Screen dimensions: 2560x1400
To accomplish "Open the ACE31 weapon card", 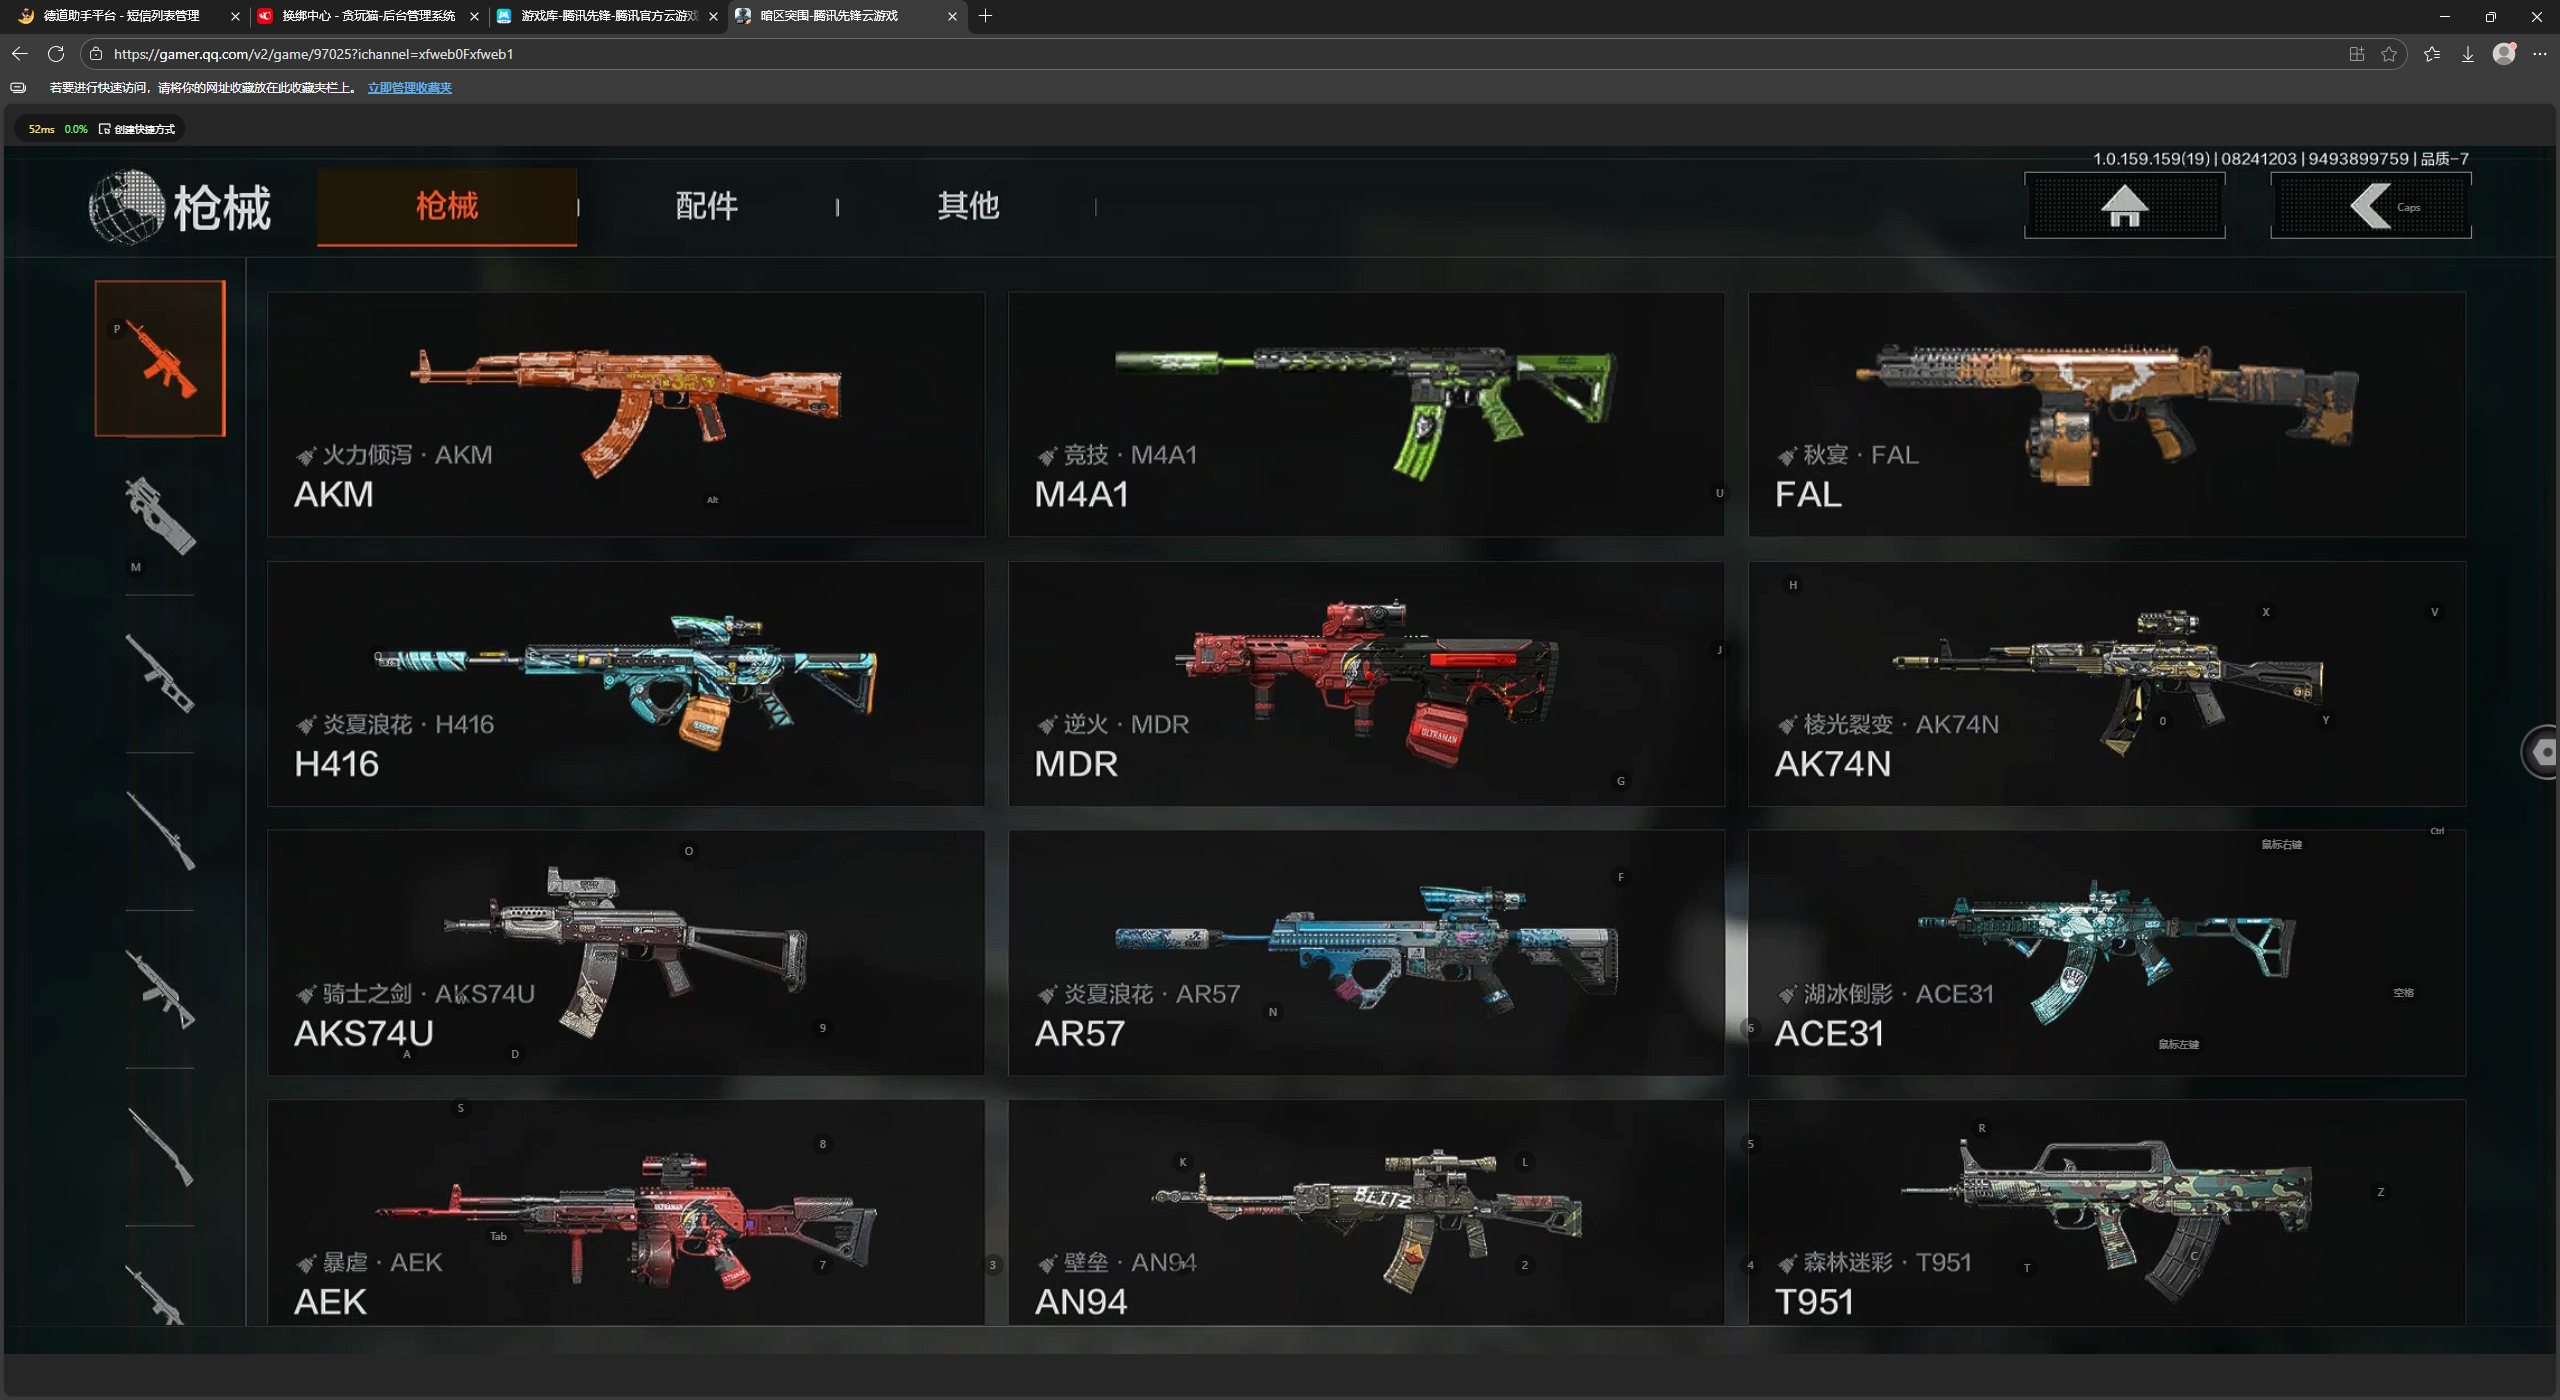I will click(x=2106, y=953).
